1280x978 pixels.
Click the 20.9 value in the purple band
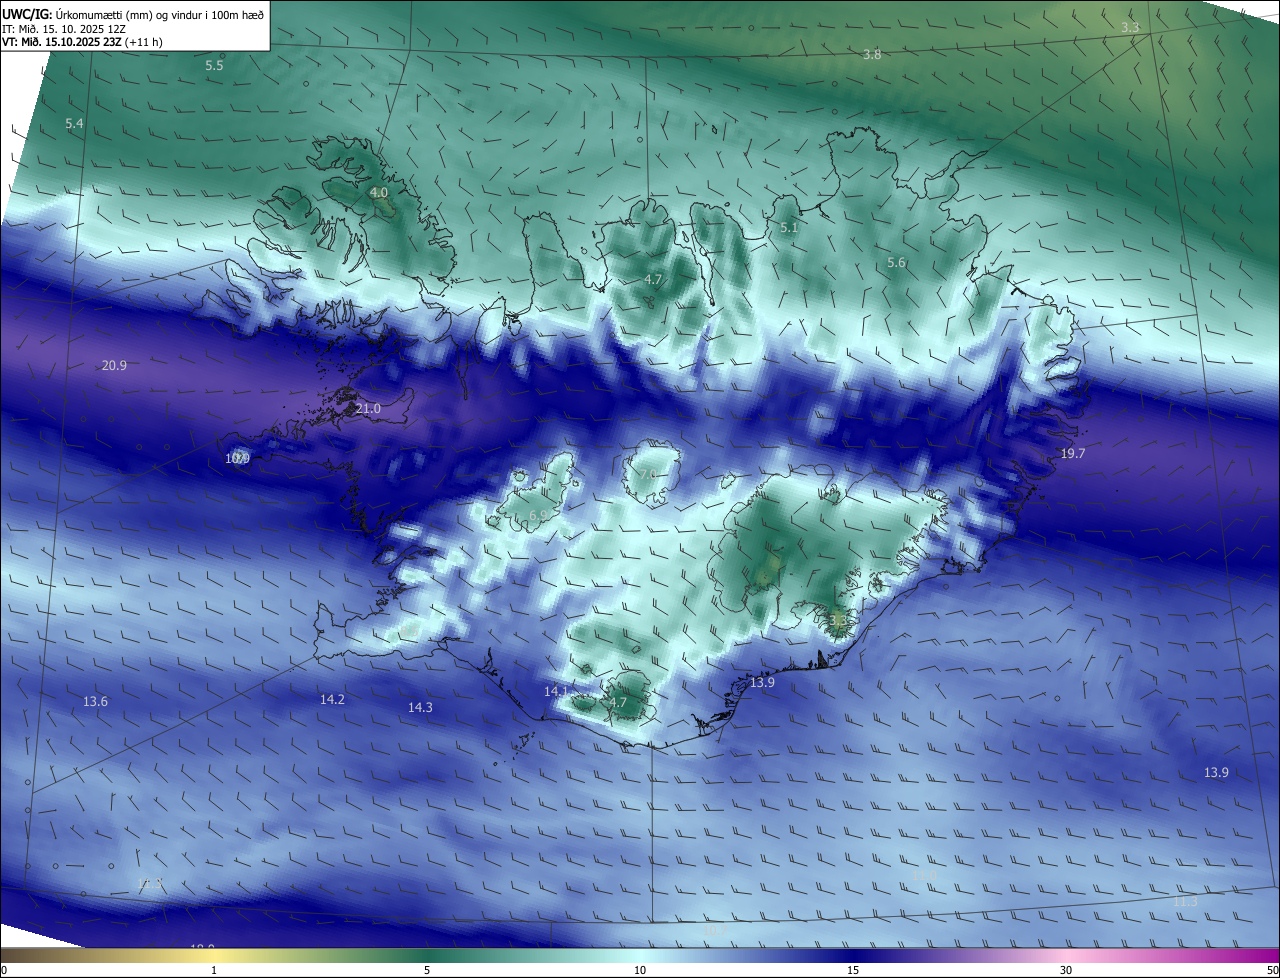(114, 365)
